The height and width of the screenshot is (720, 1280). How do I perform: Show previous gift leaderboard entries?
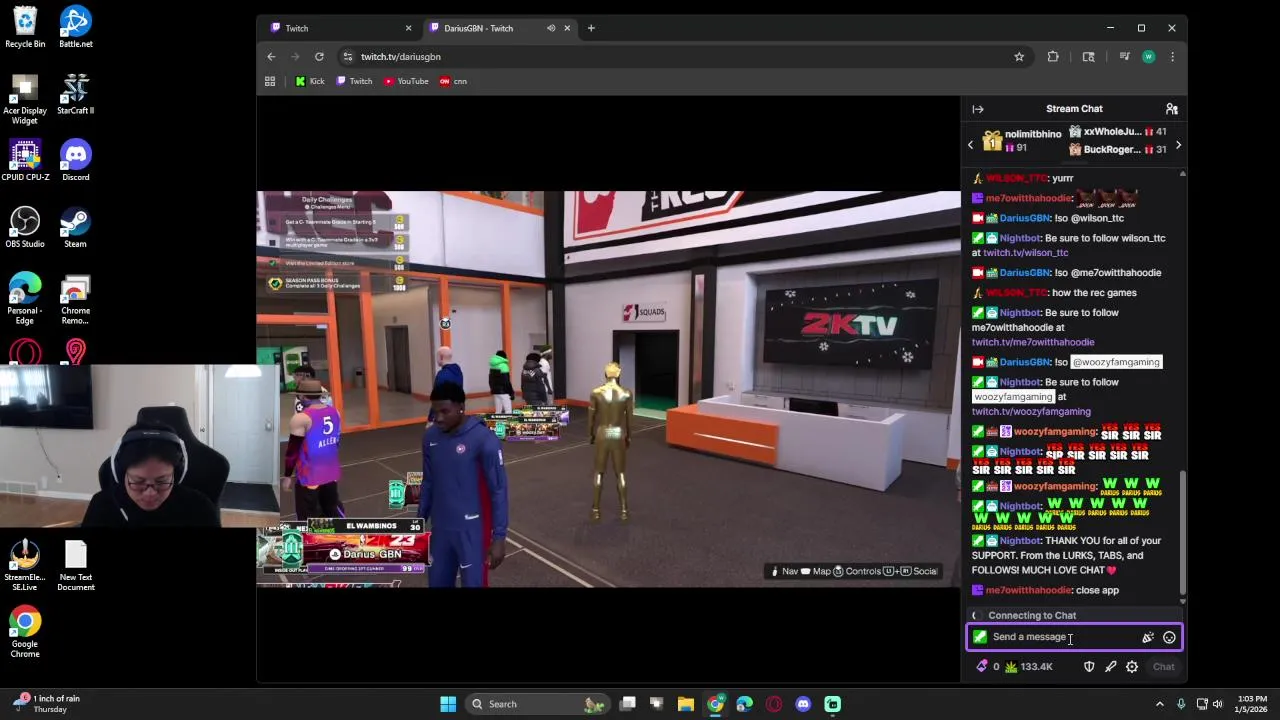[970, 146]
